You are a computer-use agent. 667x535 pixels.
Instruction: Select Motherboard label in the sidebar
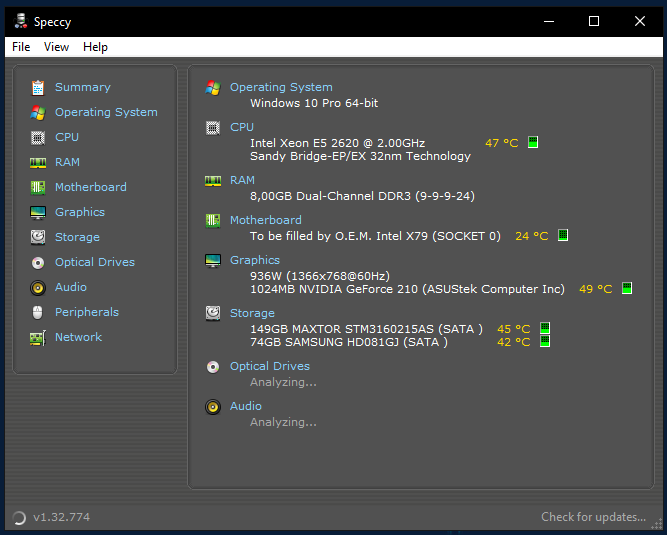point(91,187)
